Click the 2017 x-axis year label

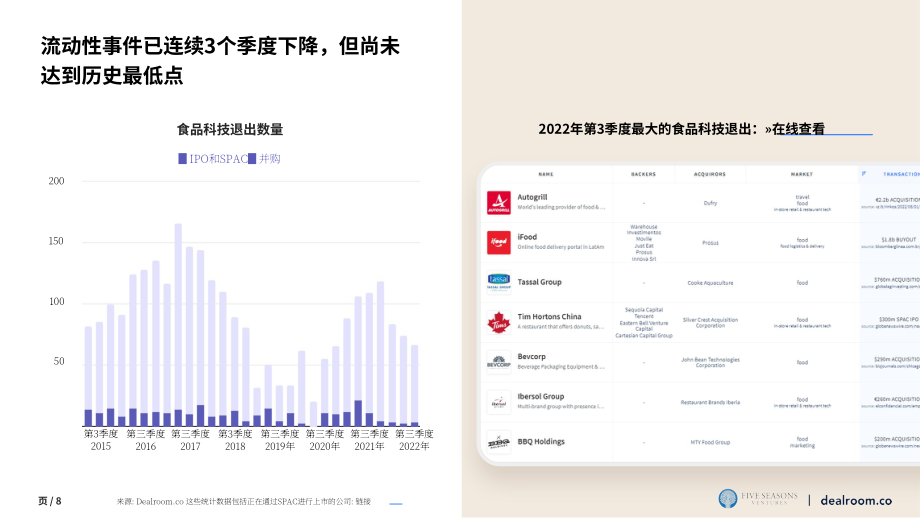tap(190, 446)
